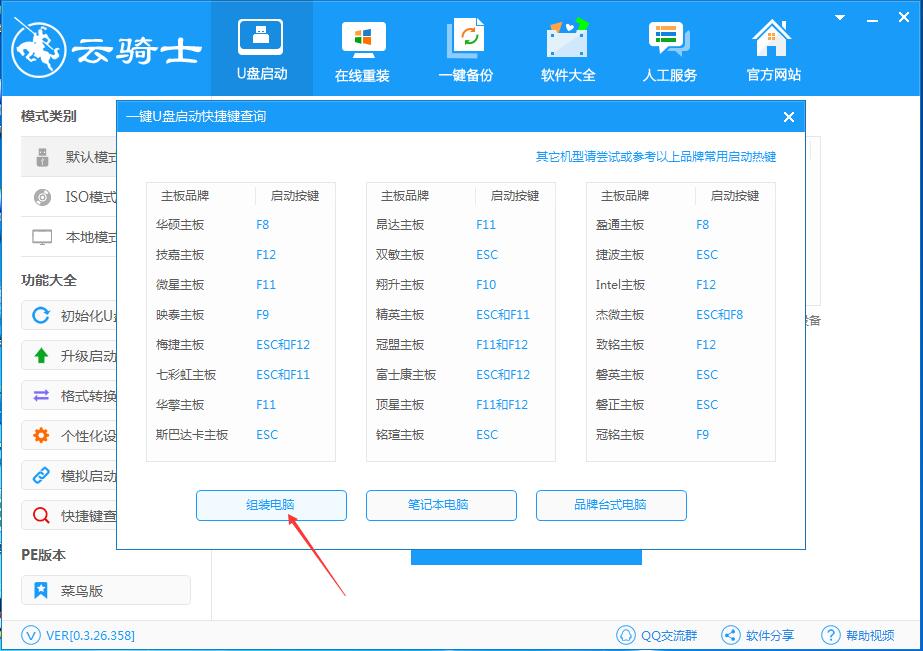Click the 个性化设置 orange gear icon
Viewport: 923px width, 651px height.
[x=41, y=436]
